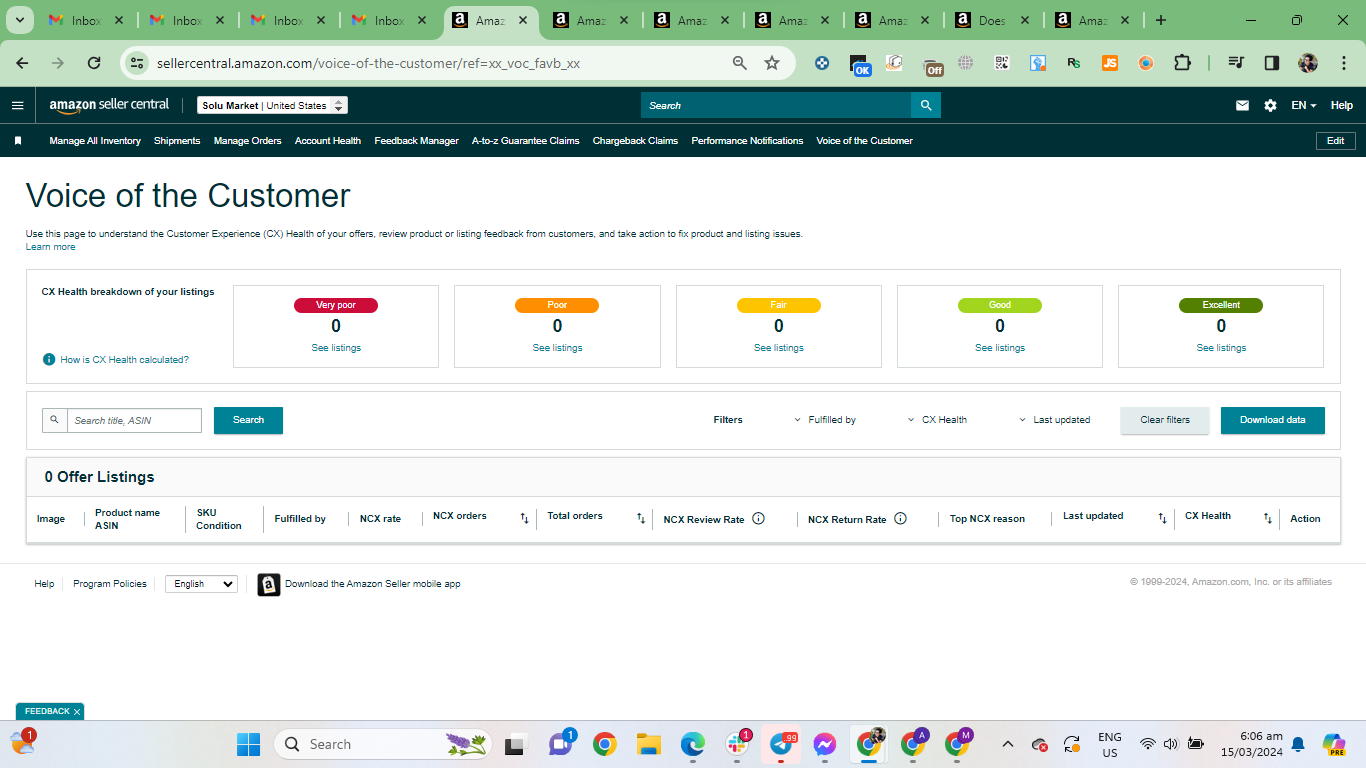The height and width of the screenshot is (768, 1366).
Task: See listings under Excellent
Action: pyautogui.click(x=1221, y=348)
